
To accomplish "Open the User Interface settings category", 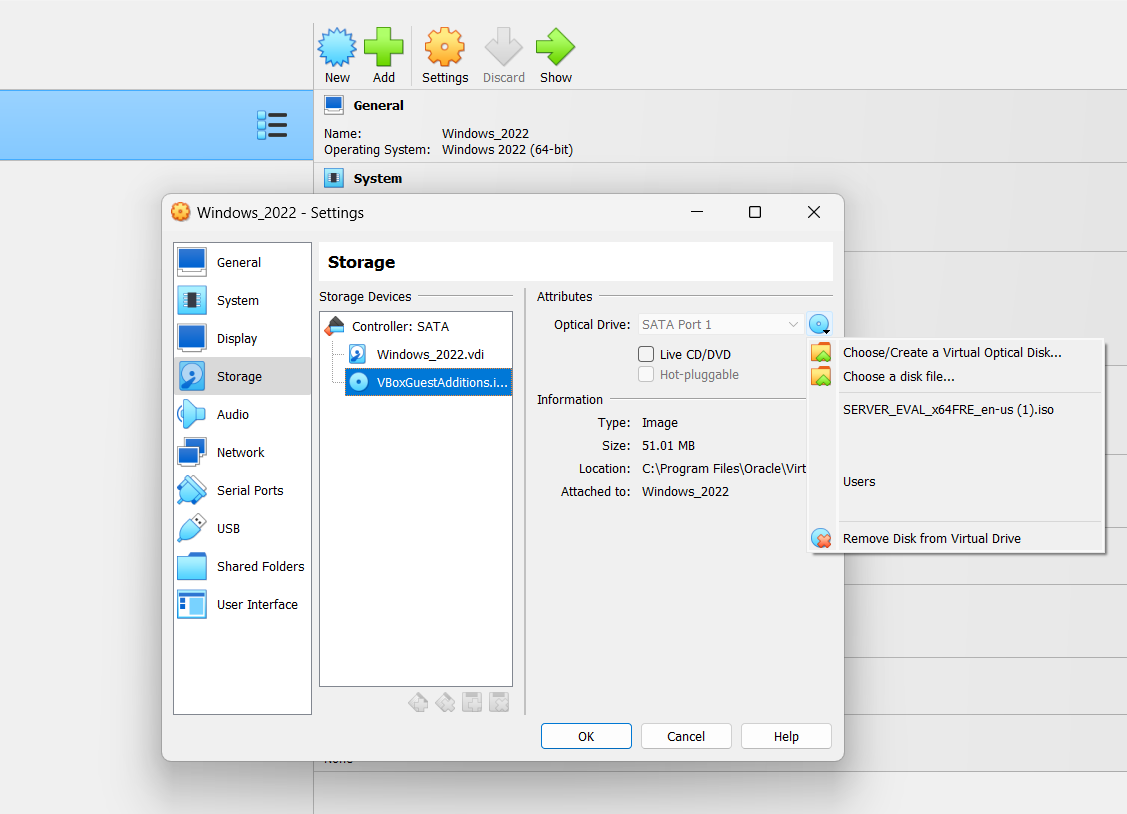I will (242, 605).
